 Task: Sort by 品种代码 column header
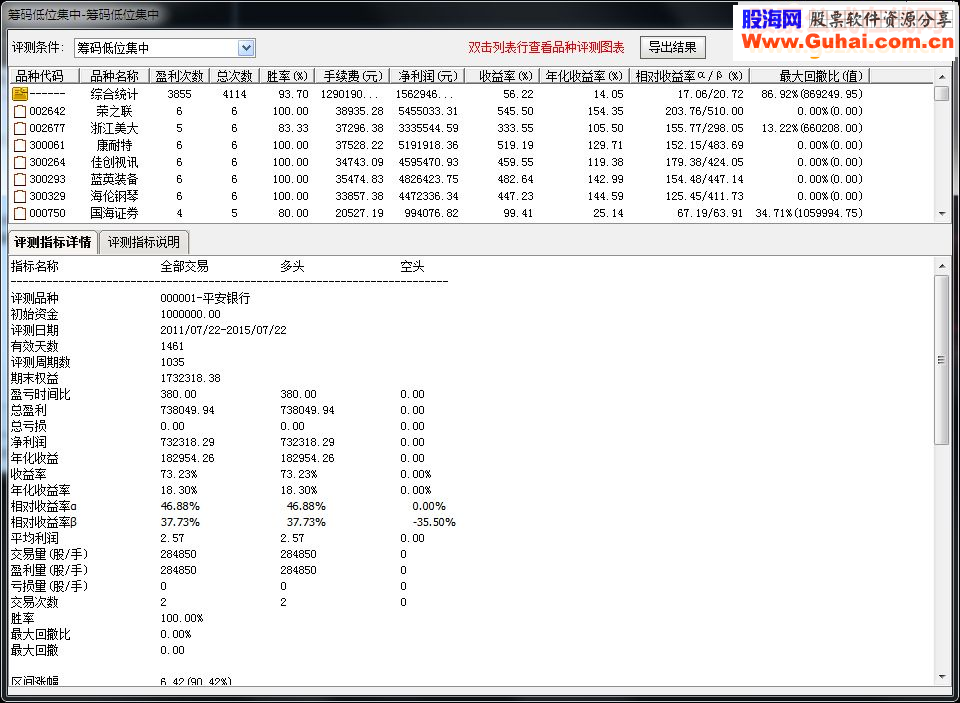tap(45, 76)
